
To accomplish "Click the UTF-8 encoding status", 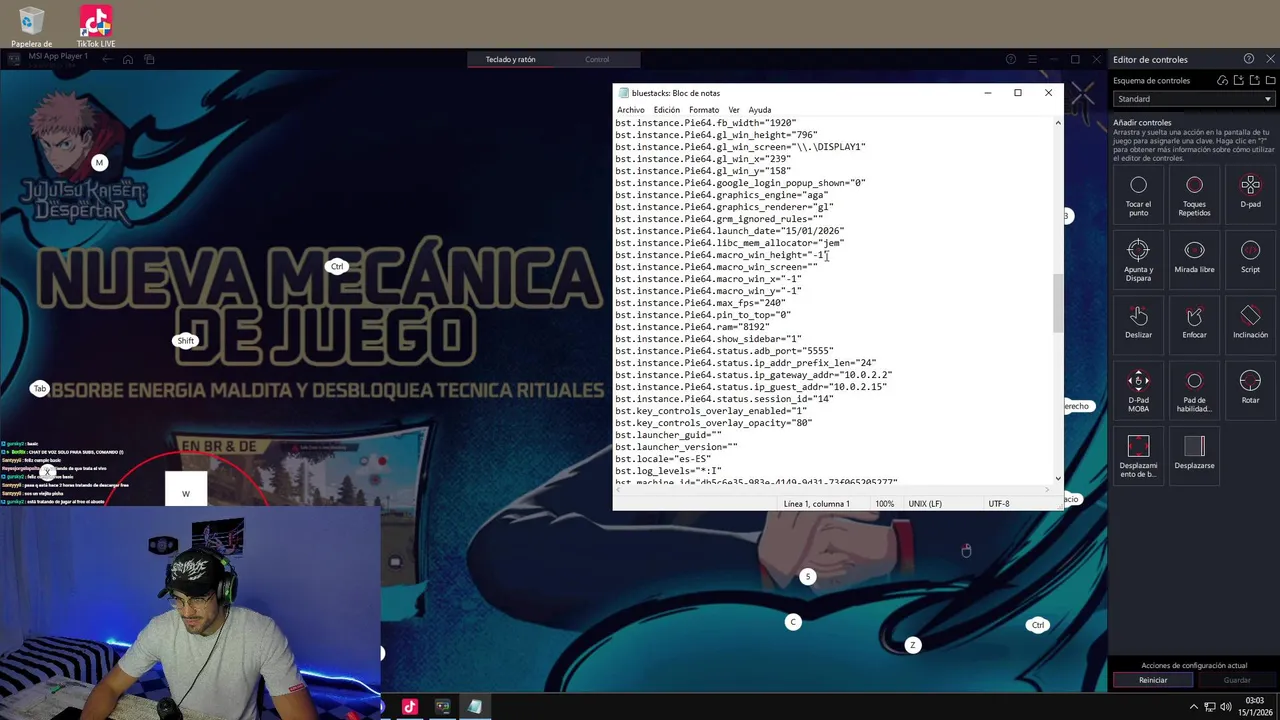I will pos(999,504).
